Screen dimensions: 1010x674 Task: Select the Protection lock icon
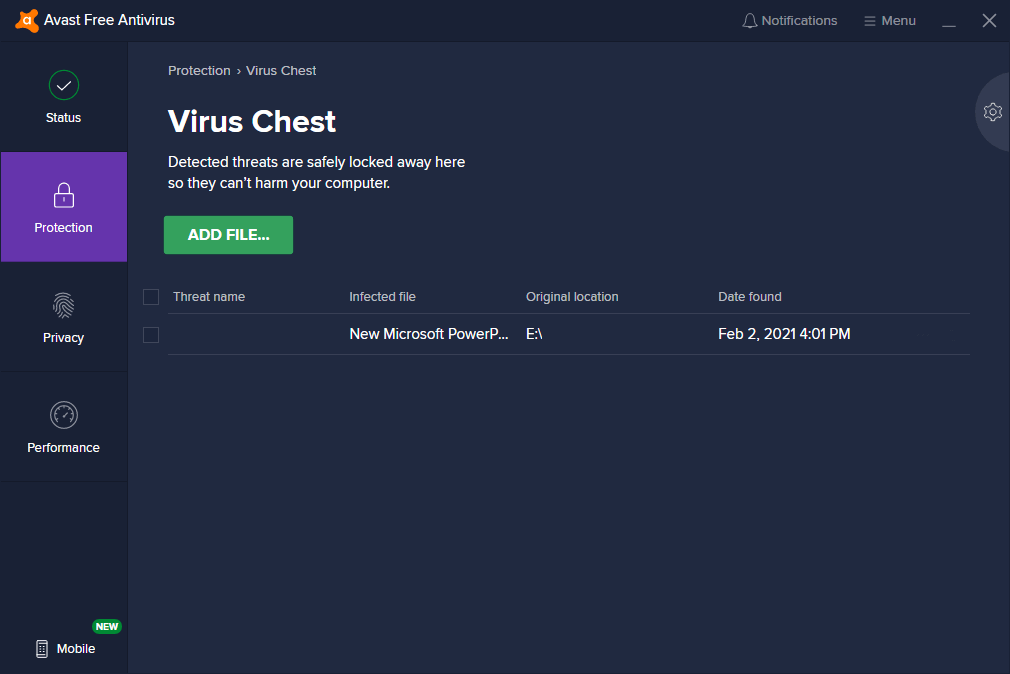[x=64, y=195]
